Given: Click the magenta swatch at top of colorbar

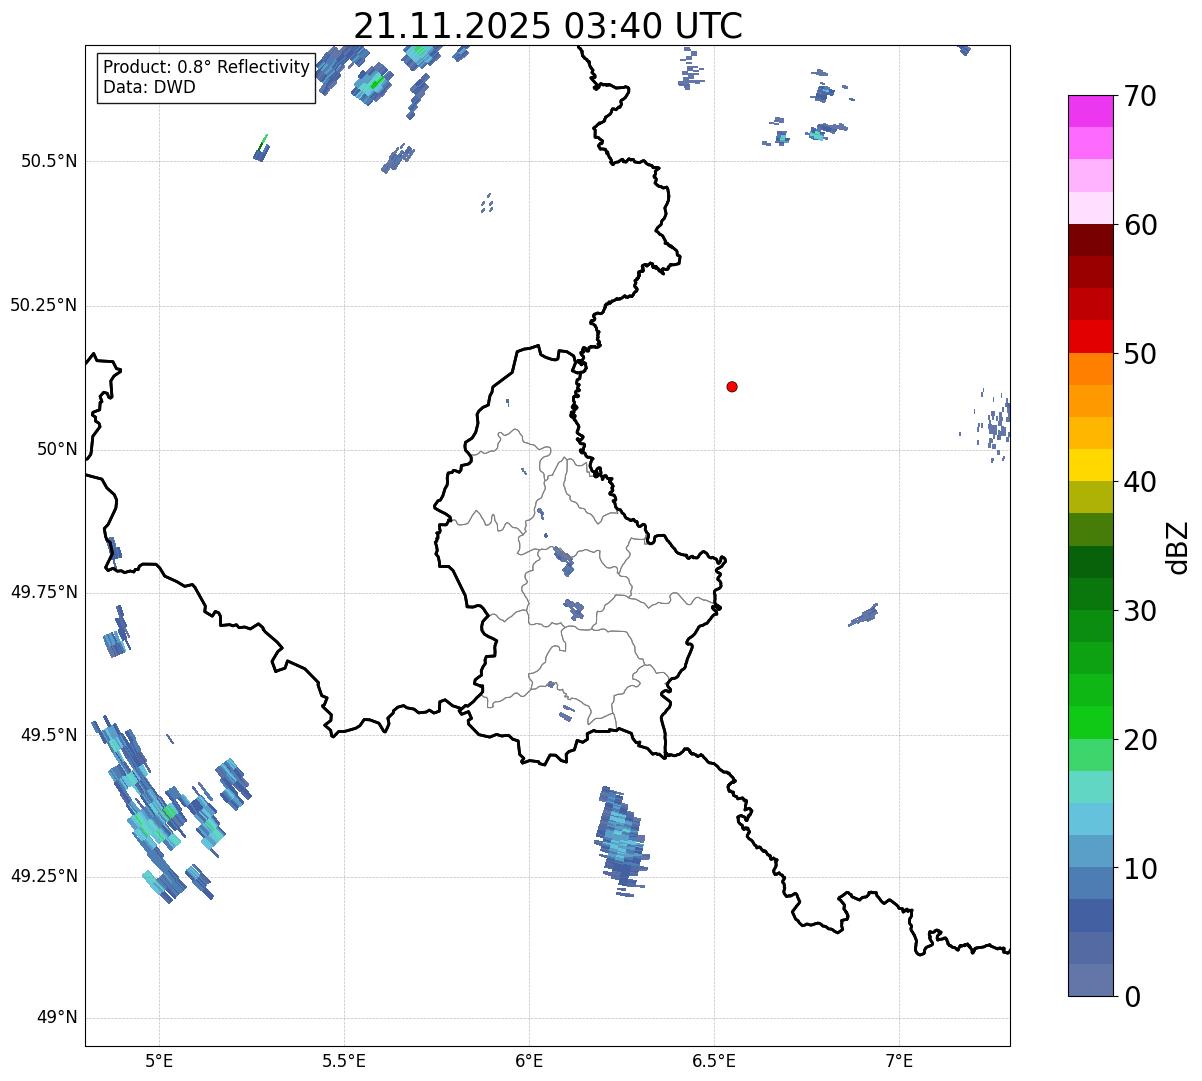Looking at the screenshot, I should coord(1090,111).
